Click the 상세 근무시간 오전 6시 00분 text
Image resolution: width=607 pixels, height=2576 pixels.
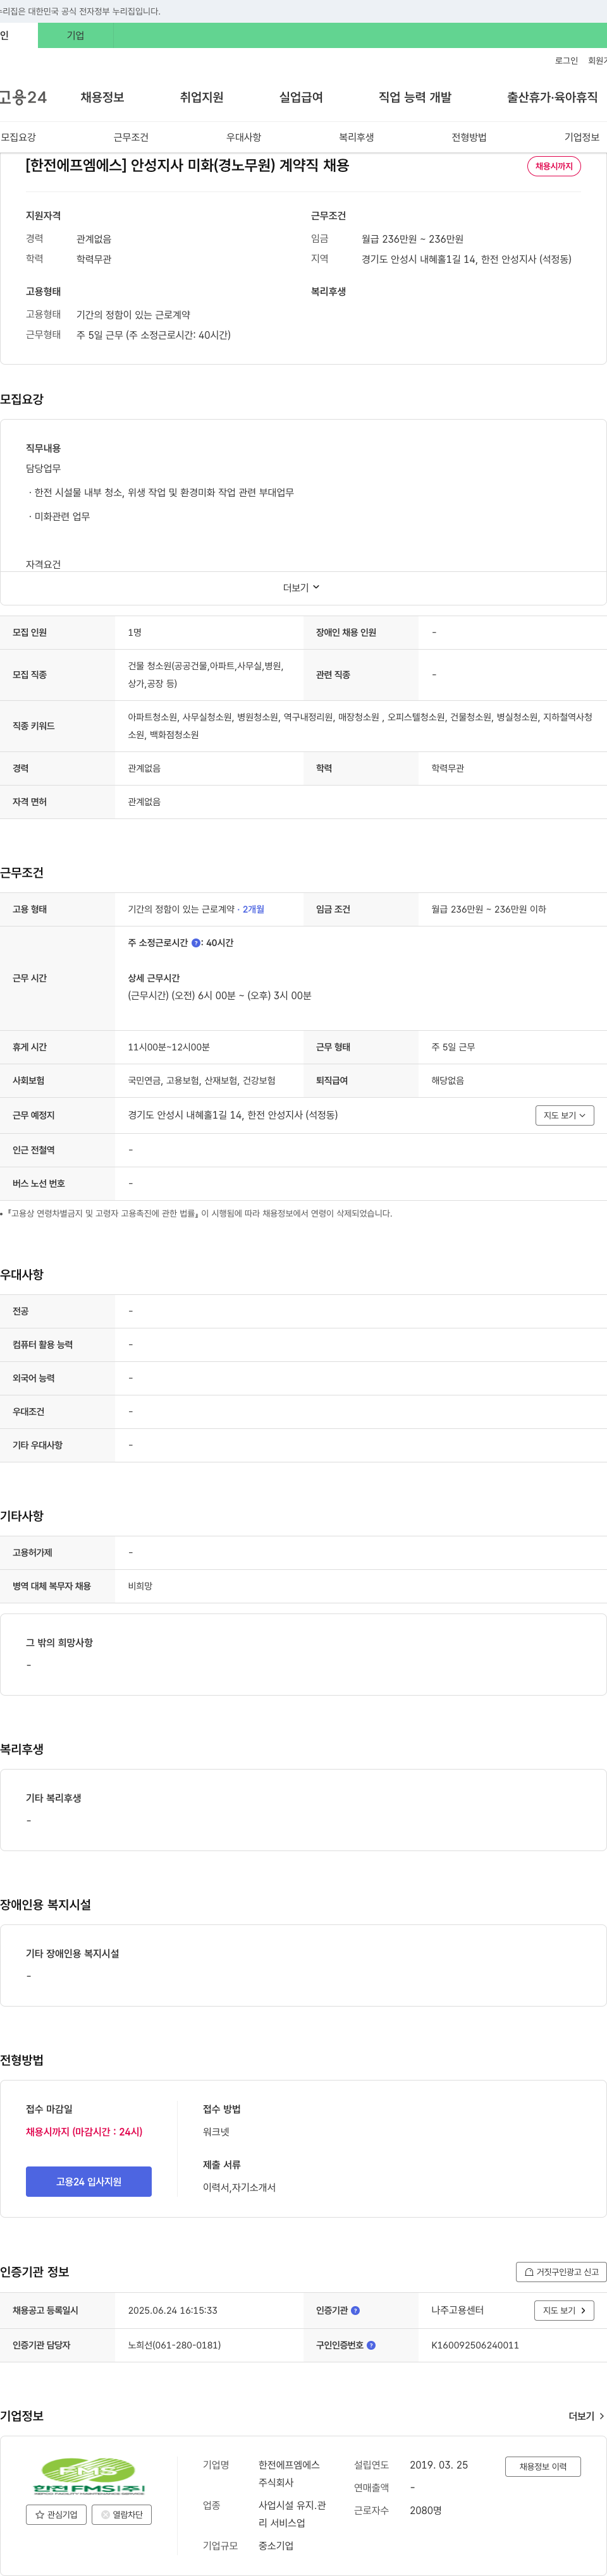click(x=219, y=995)
